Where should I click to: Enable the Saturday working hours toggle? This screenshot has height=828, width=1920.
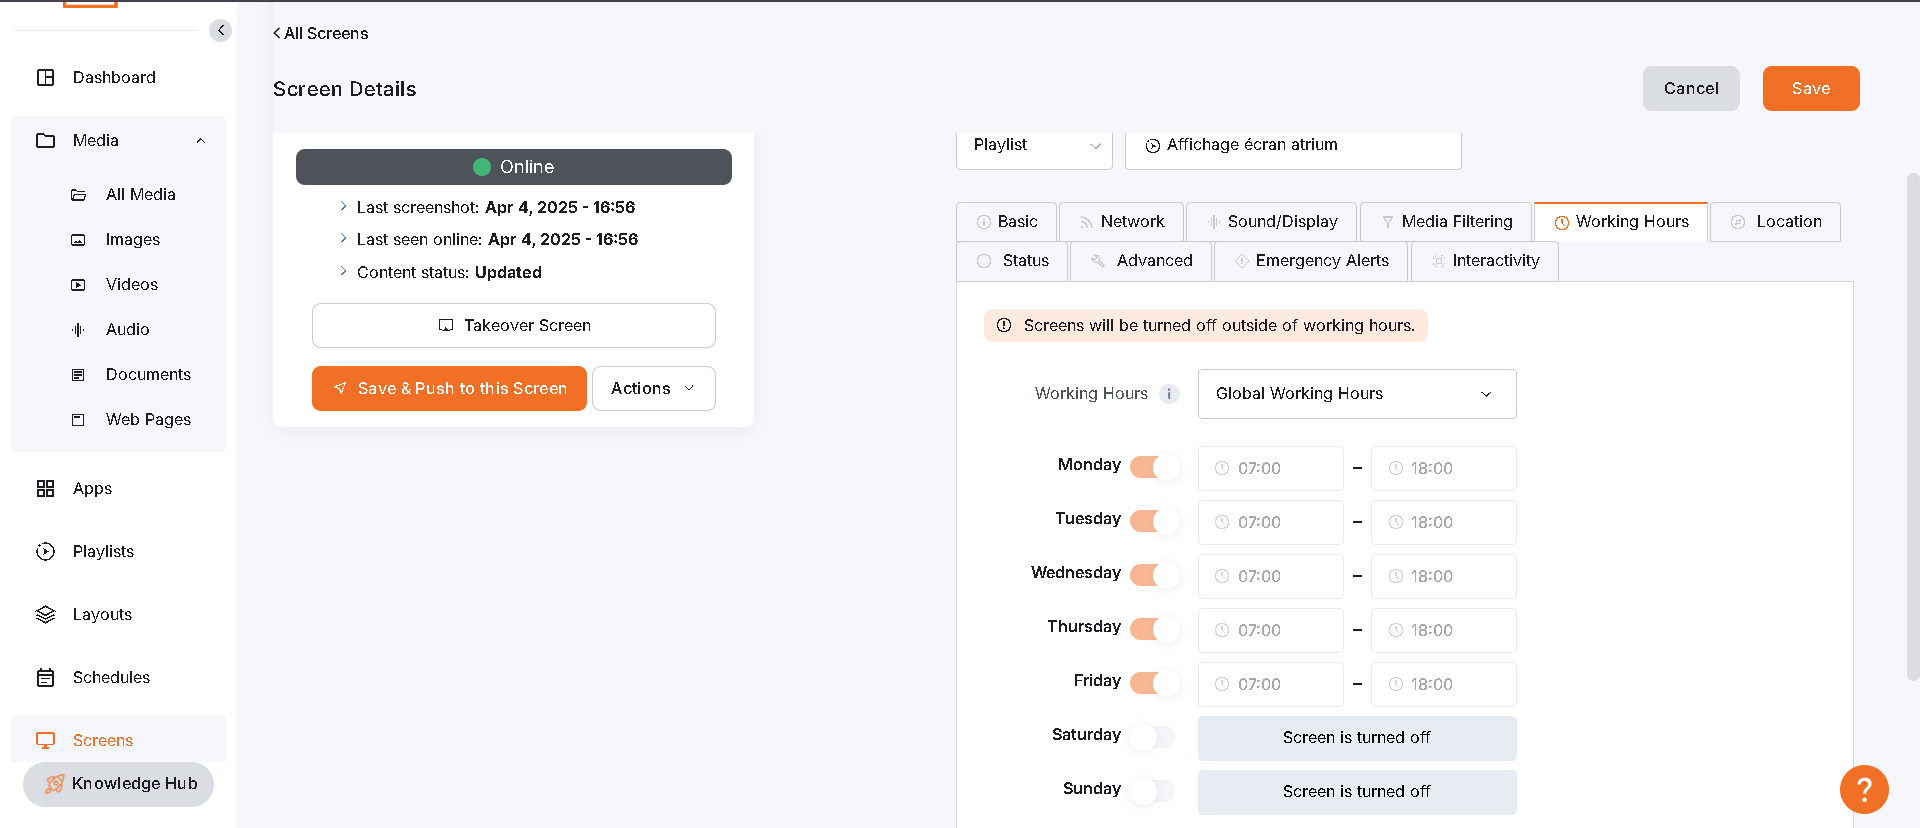1152,736
